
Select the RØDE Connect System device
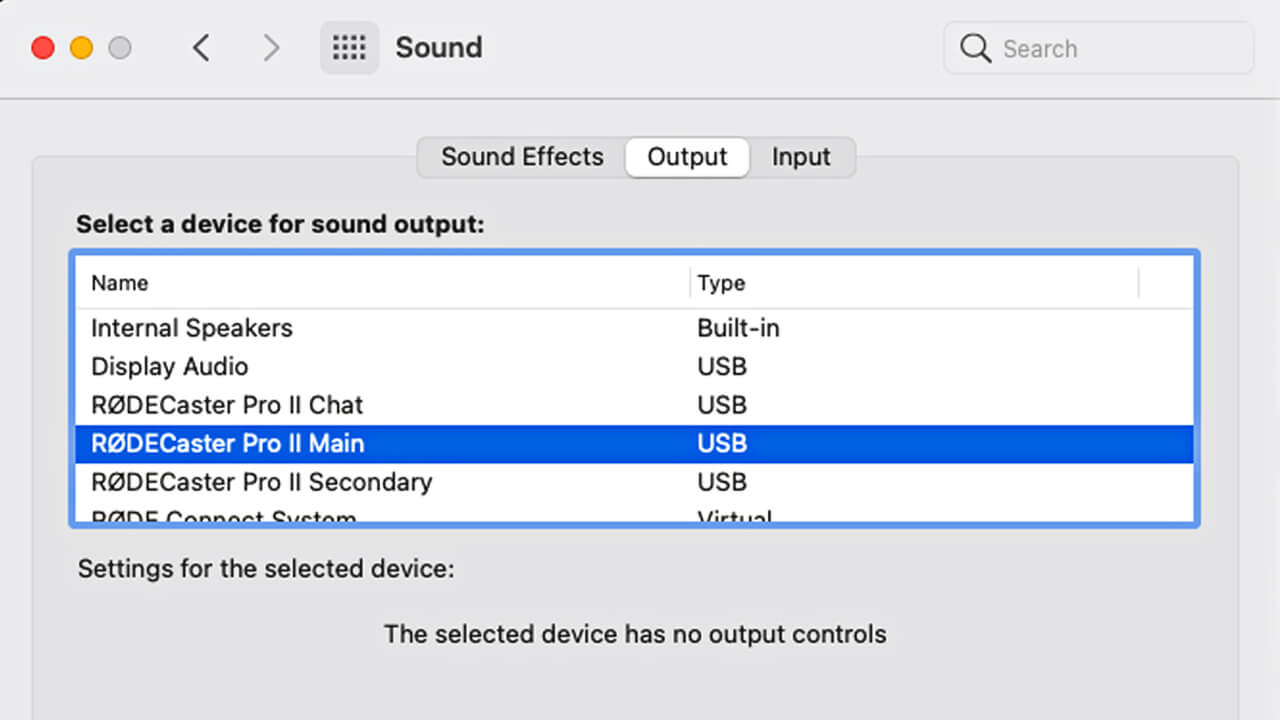pos(224,518)
